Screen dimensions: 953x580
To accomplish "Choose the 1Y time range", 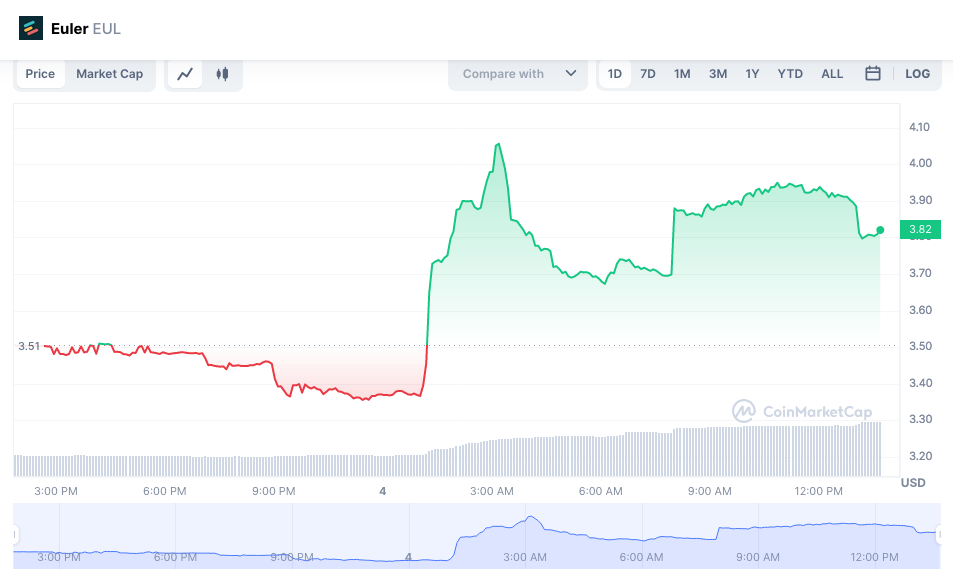I will click(x=752, y=74).
